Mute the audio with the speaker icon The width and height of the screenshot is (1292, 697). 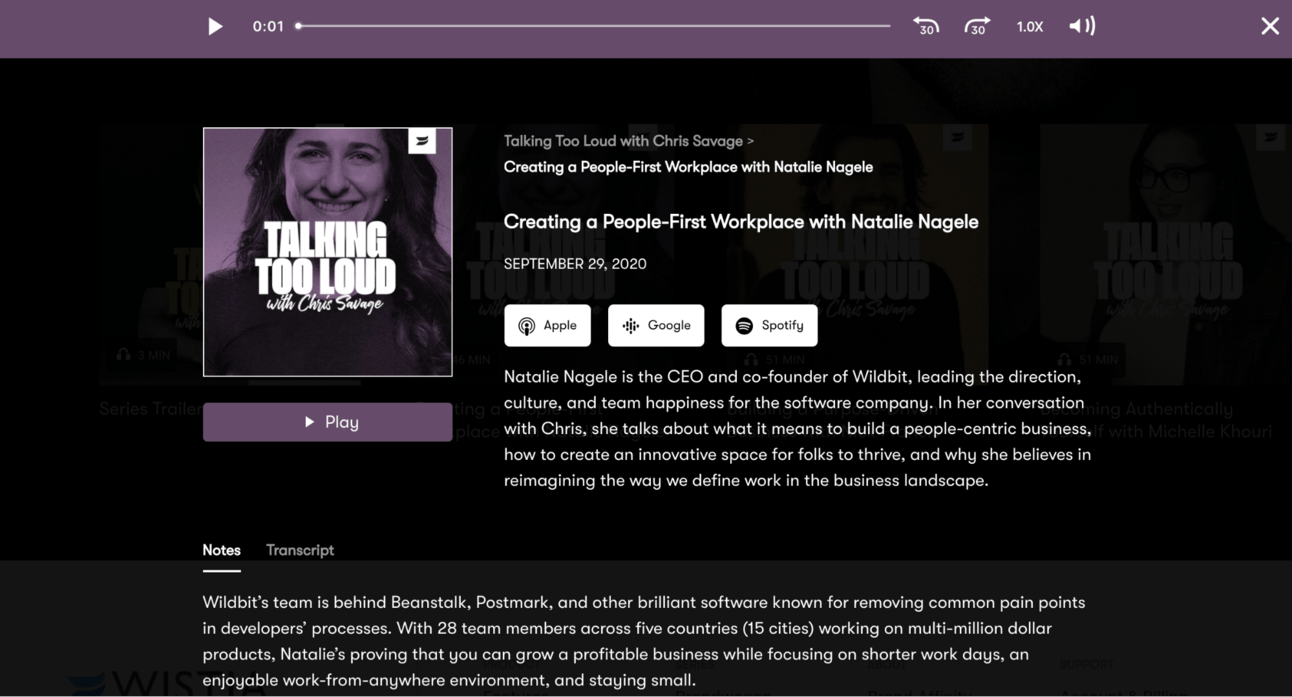point(1082,26)
